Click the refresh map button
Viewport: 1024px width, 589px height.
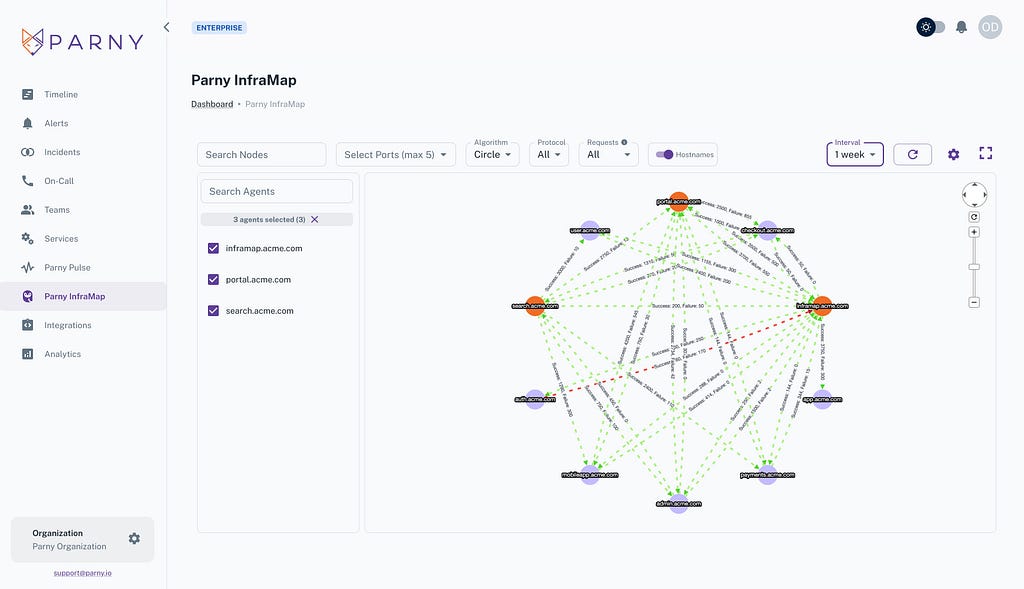pyautogui.click(x=912, y=154)
